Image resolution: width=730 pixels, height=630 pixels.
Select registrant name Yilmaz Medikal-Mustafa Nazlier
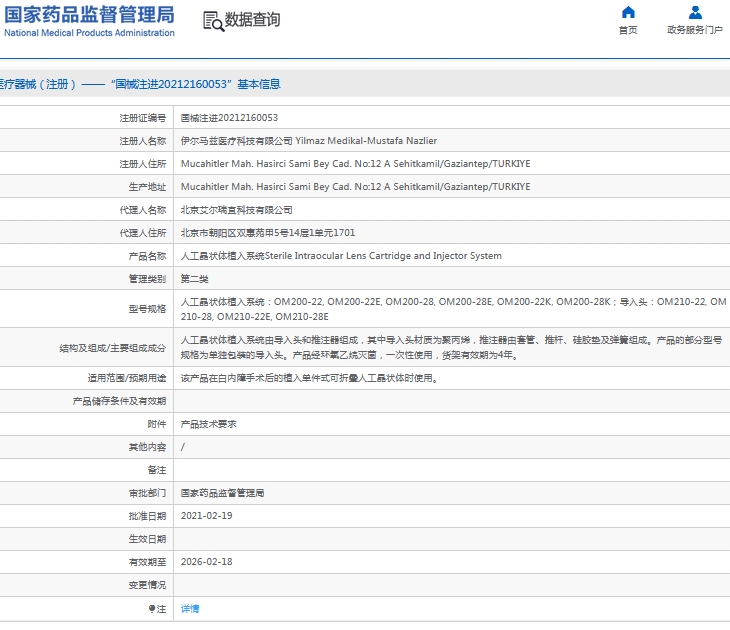click(x=366, y=141)
